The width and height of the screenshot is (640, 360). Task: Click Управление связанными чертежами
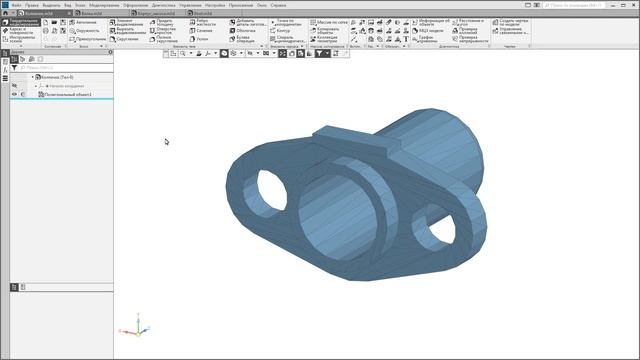pyautogui.click(x=510, y=31)
